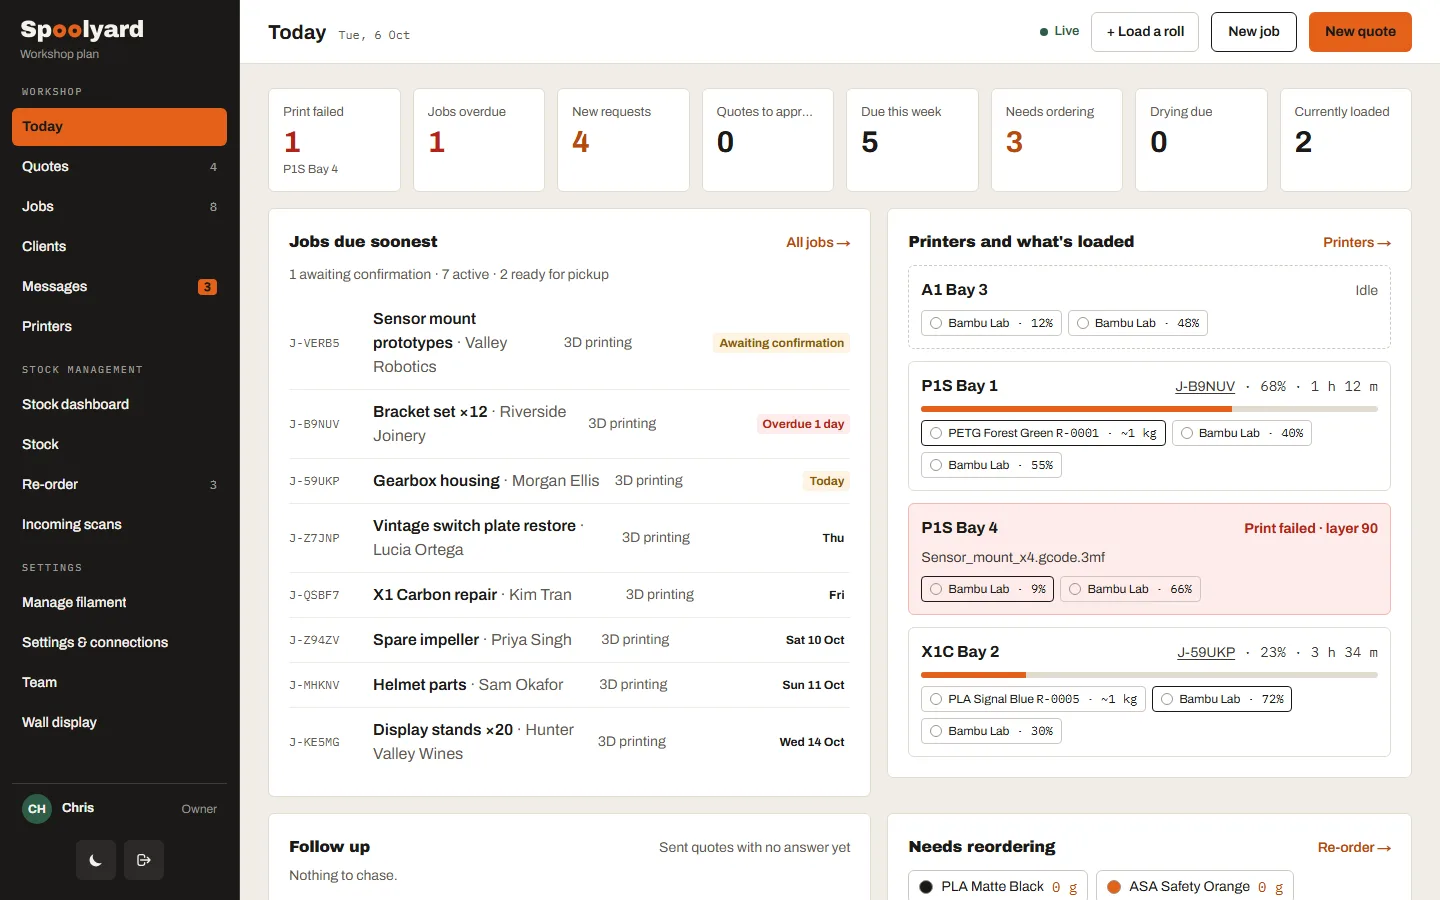This screenshot has width=1440, height=900.
Task: Click the Load a roll button
Action: tap(1145, 32)
